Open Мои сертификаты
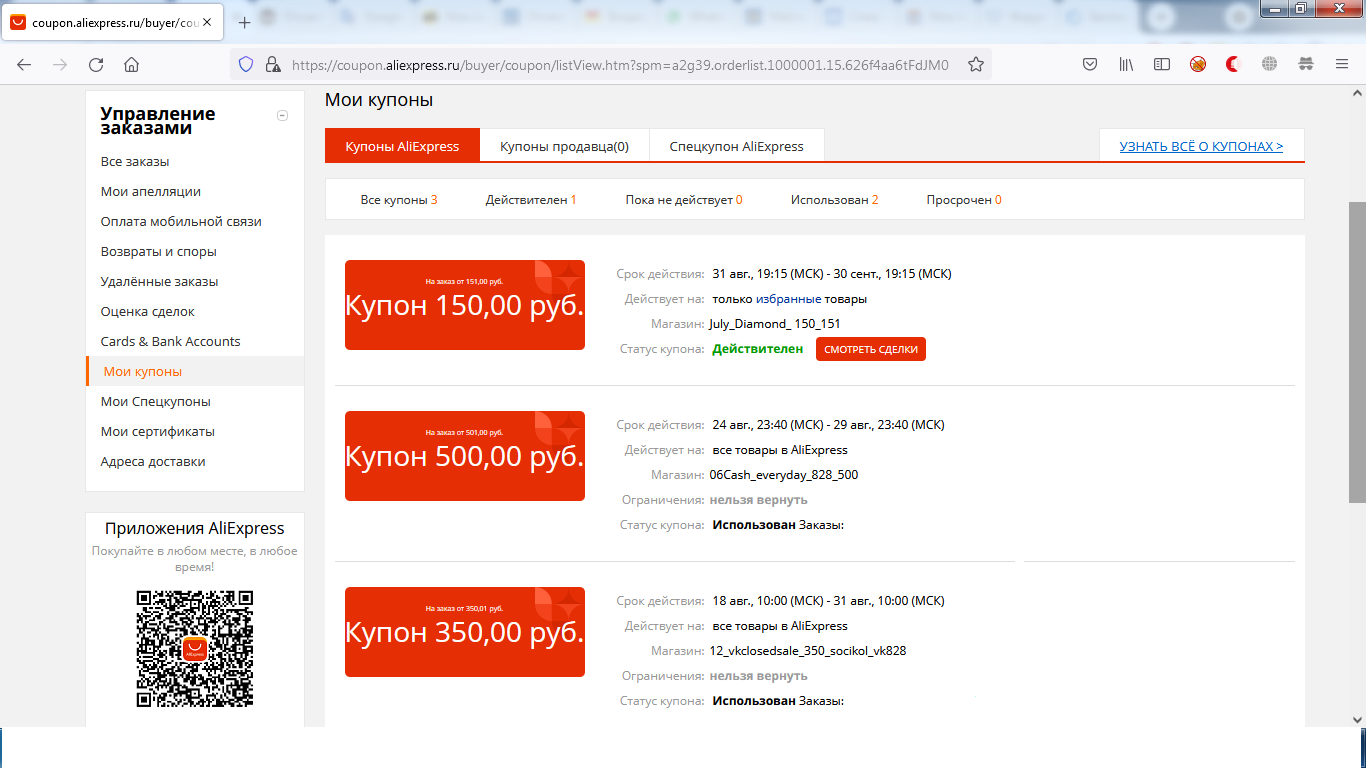 coord(158,432)
